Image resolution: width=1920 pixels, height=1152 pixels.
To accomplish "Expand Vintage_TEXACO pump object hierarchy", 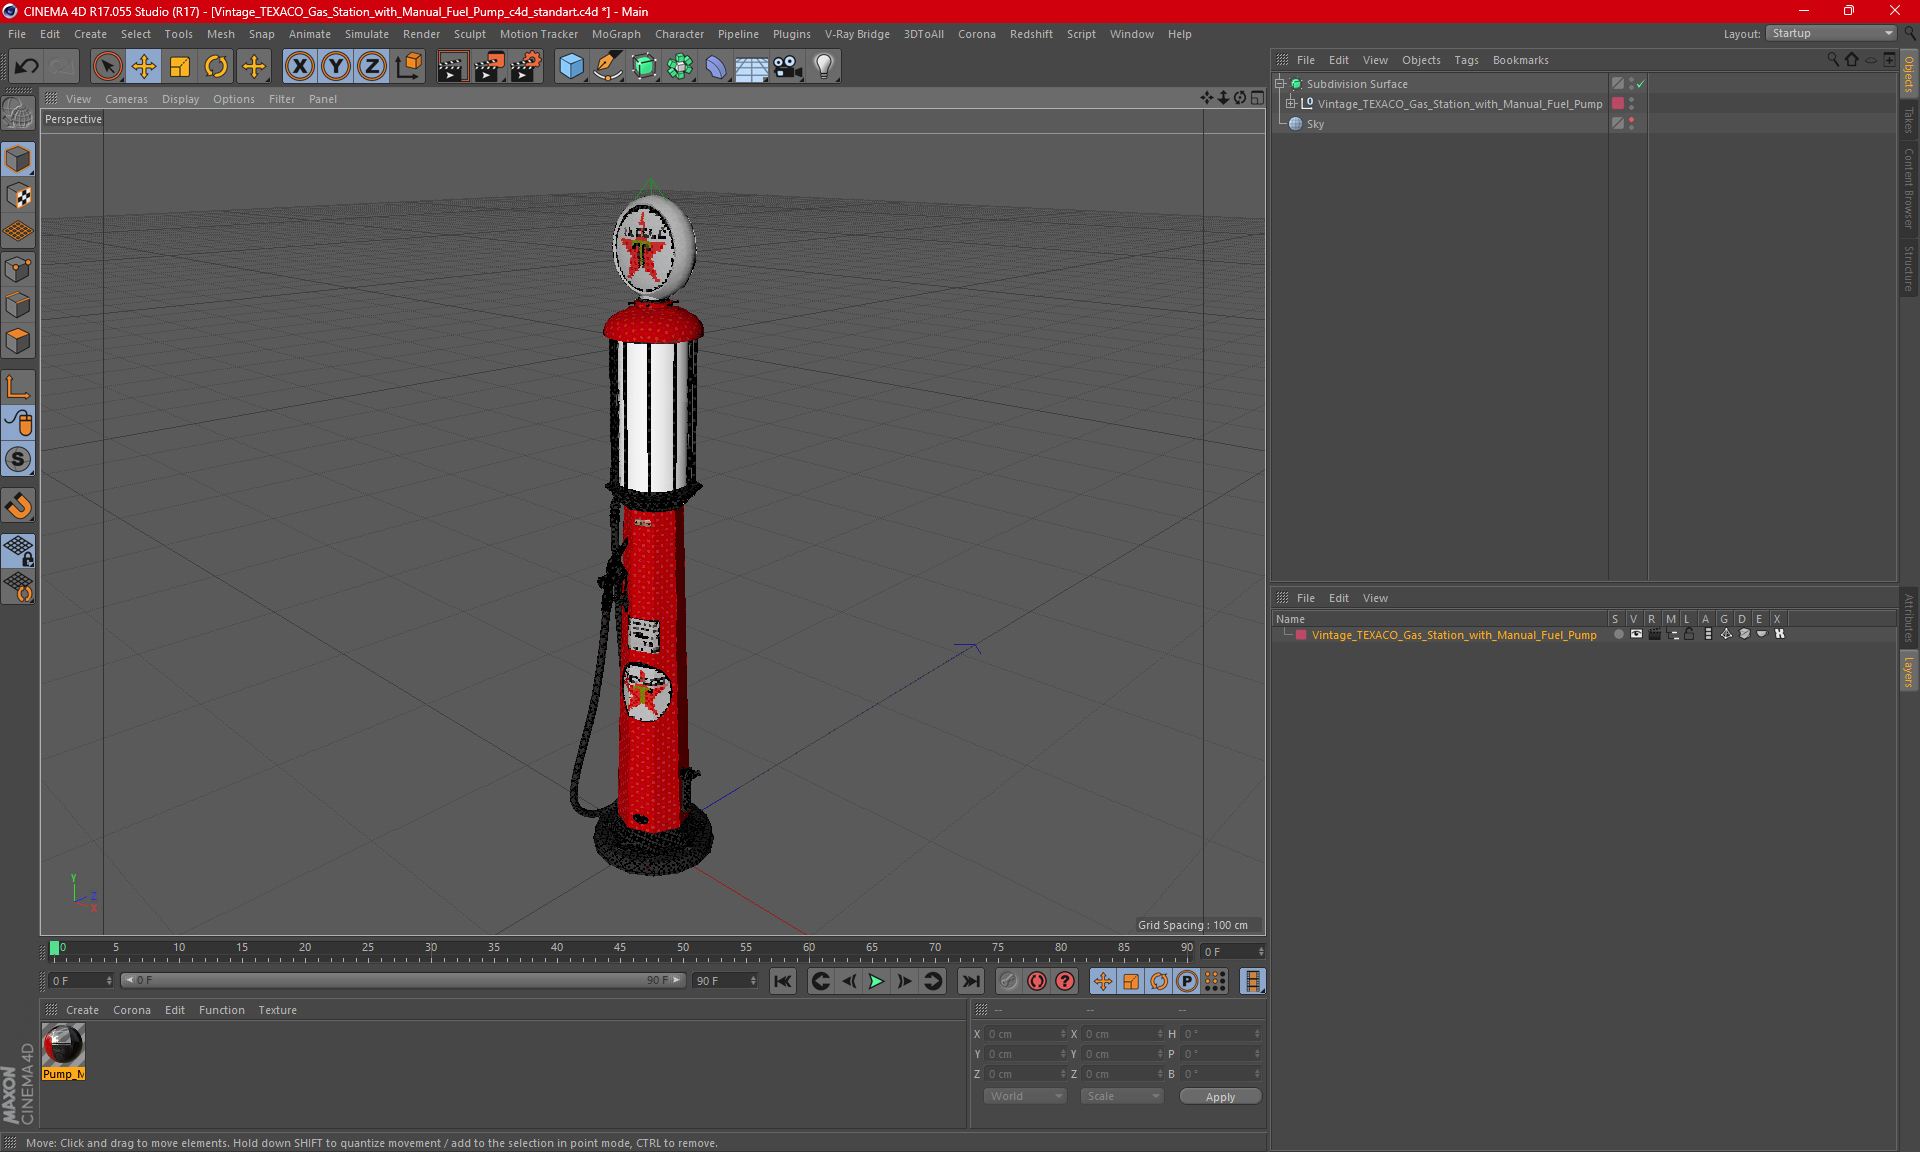I will [x=1291, y=104].
